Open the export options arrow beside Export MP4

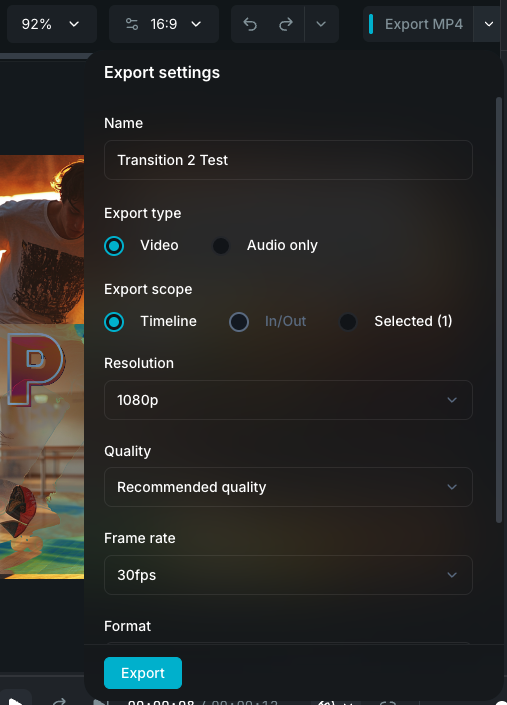point(489,24)
